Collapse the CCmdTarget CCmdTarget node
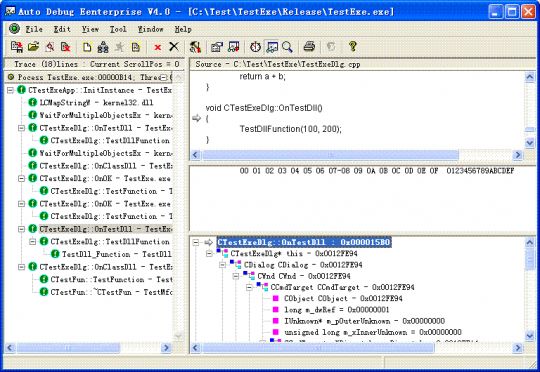The width and height of the screenshot is (540, 372). (x=249, y=287)
